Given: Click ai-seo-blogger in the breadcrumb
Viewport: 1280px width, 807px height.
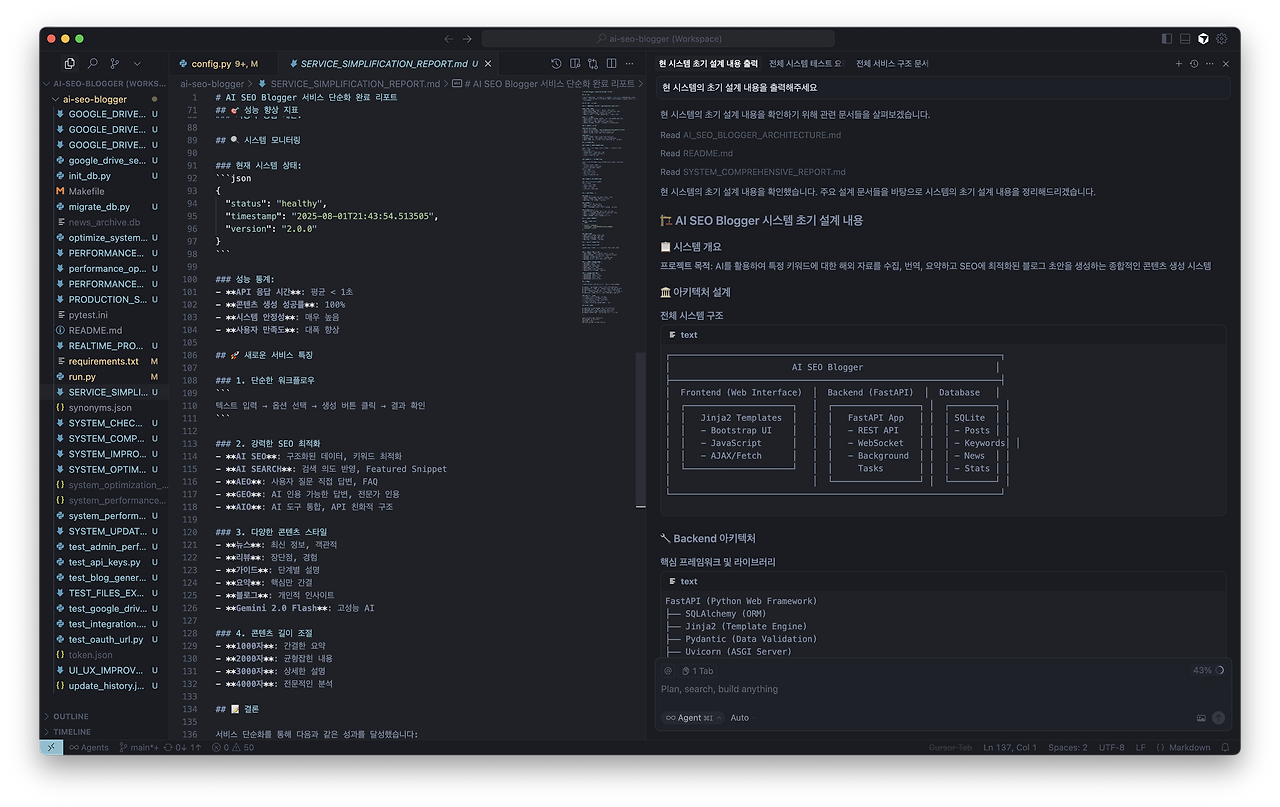Looking at the screenshot, I should [x=212, y=84].
